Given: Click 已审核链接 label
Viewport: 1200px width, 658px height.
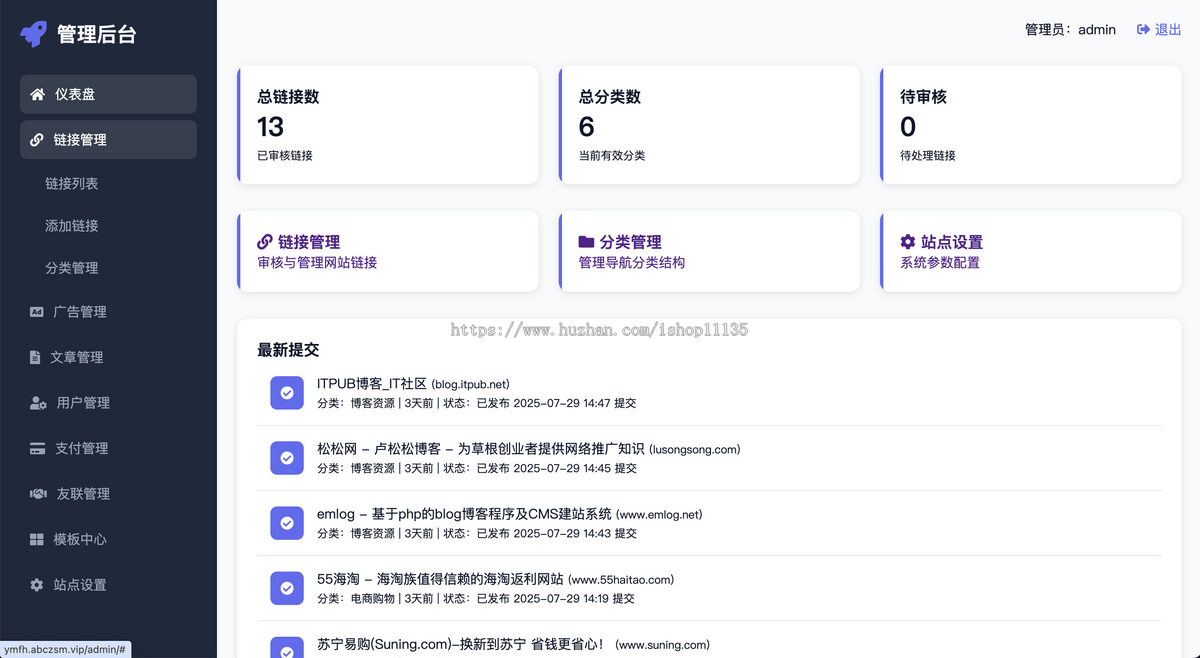Looking at the screenshot, I should pyautogui.click(x=285, y=156).
